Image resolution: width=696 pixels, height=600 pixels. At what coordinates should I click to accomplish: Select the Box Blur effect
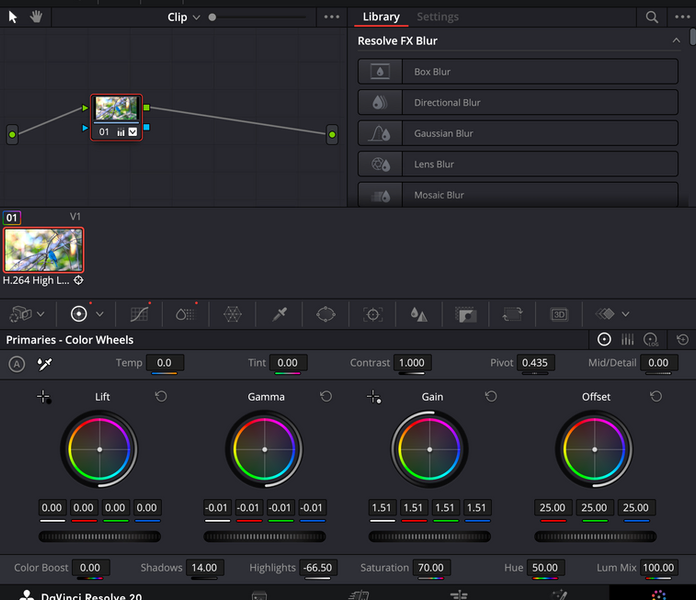tap(518, 71)
